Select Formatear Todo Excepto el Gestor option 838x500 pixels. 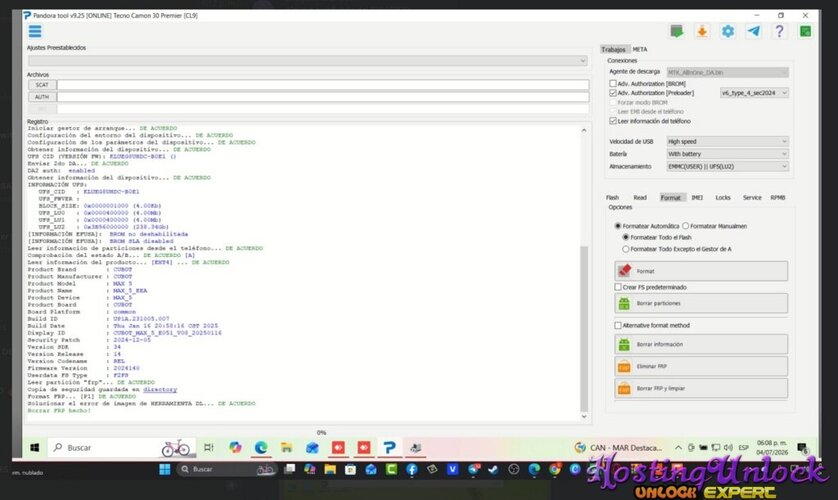point(626,249)
